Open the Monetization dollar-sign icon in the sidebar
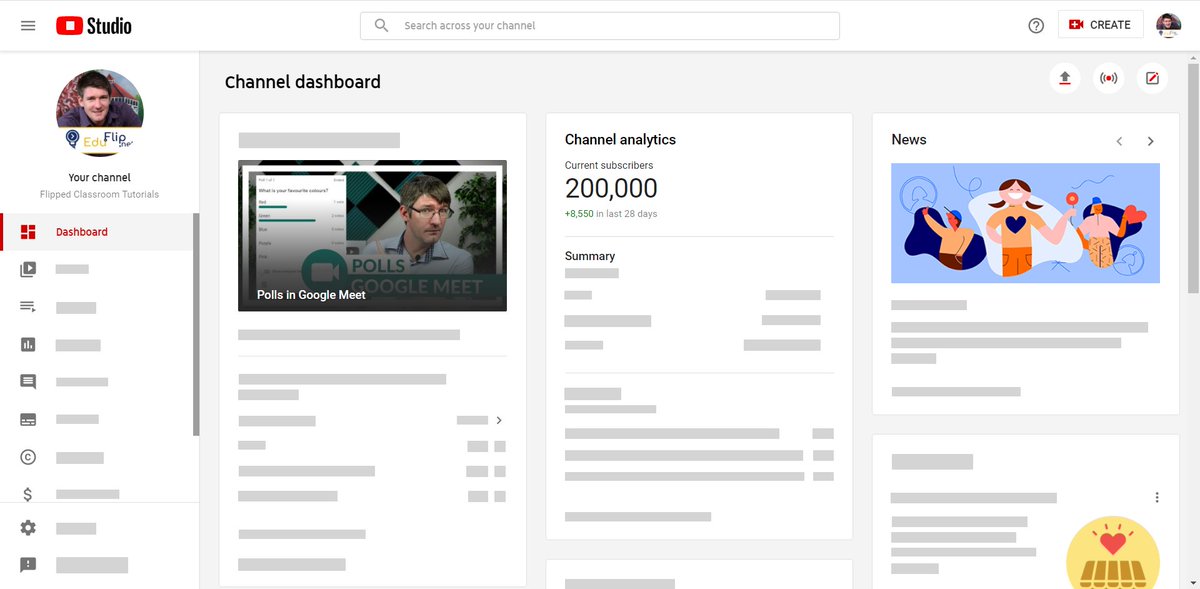 click(28, 494)
